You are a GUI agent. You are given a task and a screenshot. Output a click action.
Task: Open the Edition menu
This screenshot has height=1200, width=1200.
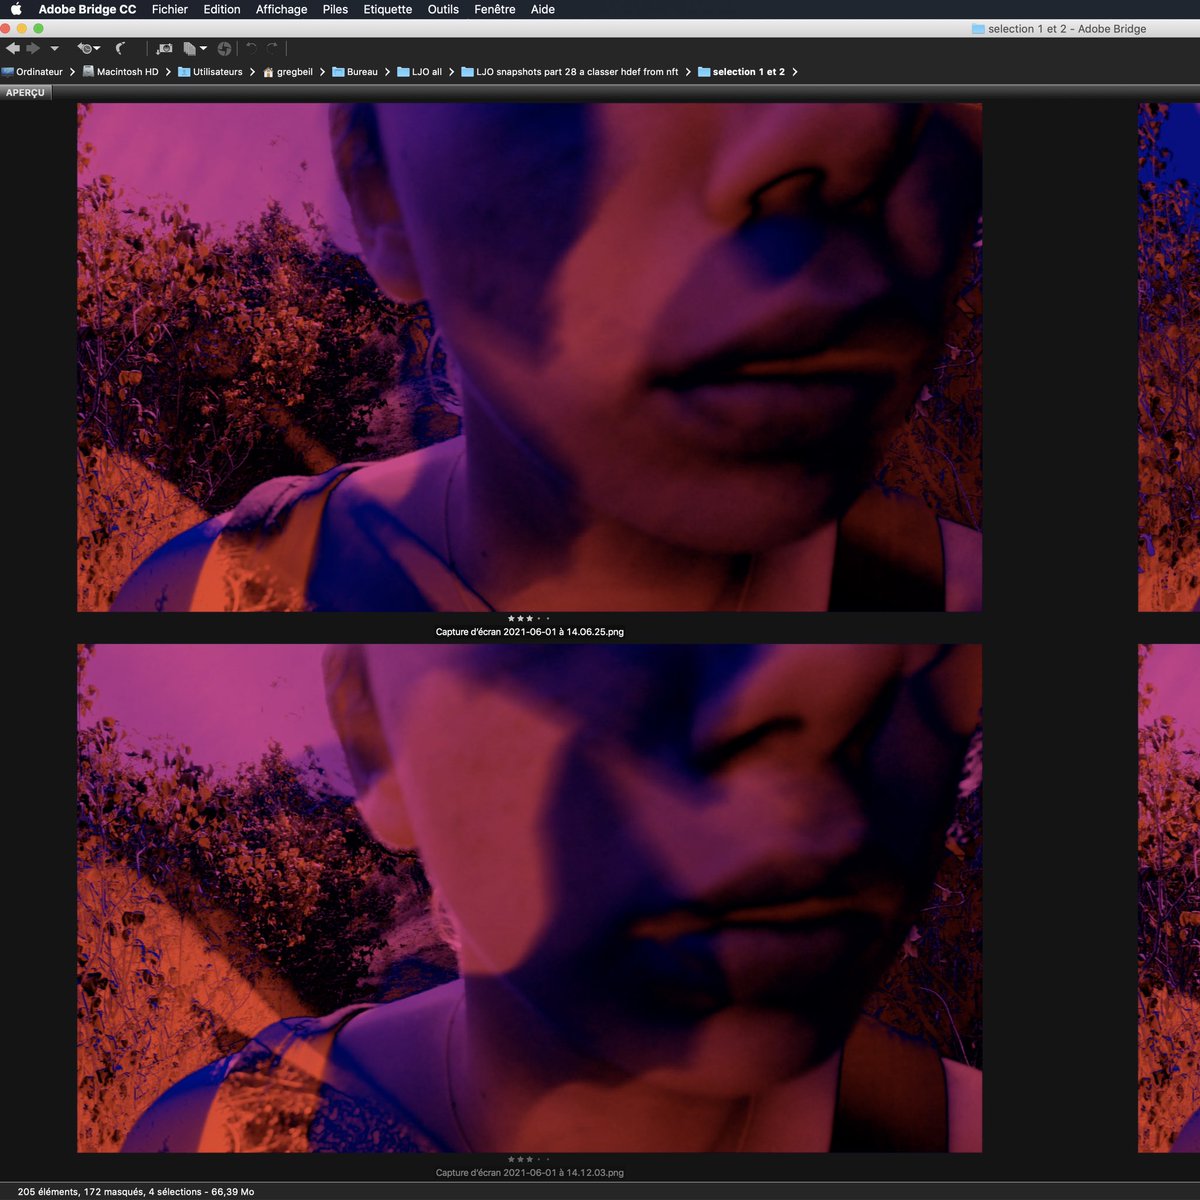pyautogui.click(x=222, y=9)
